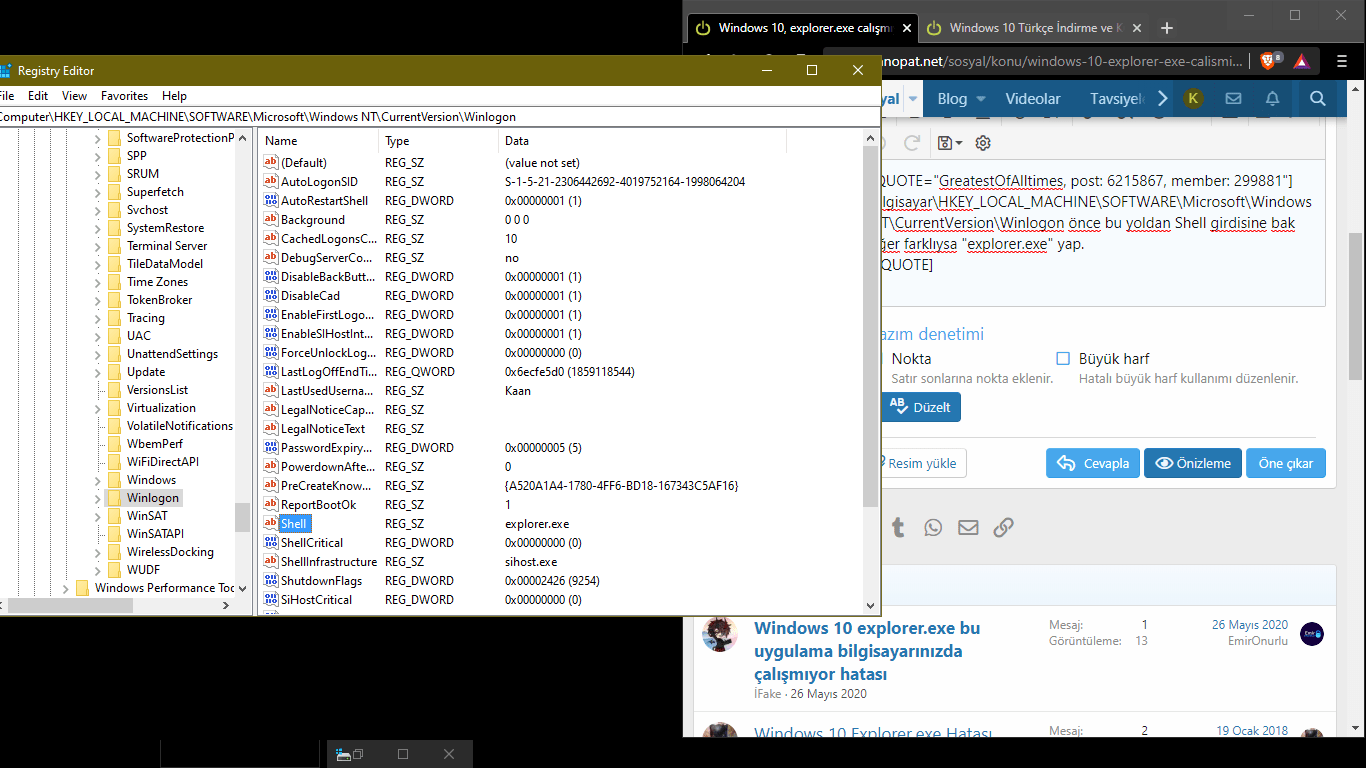Click the Type column header

pos(439,141)
